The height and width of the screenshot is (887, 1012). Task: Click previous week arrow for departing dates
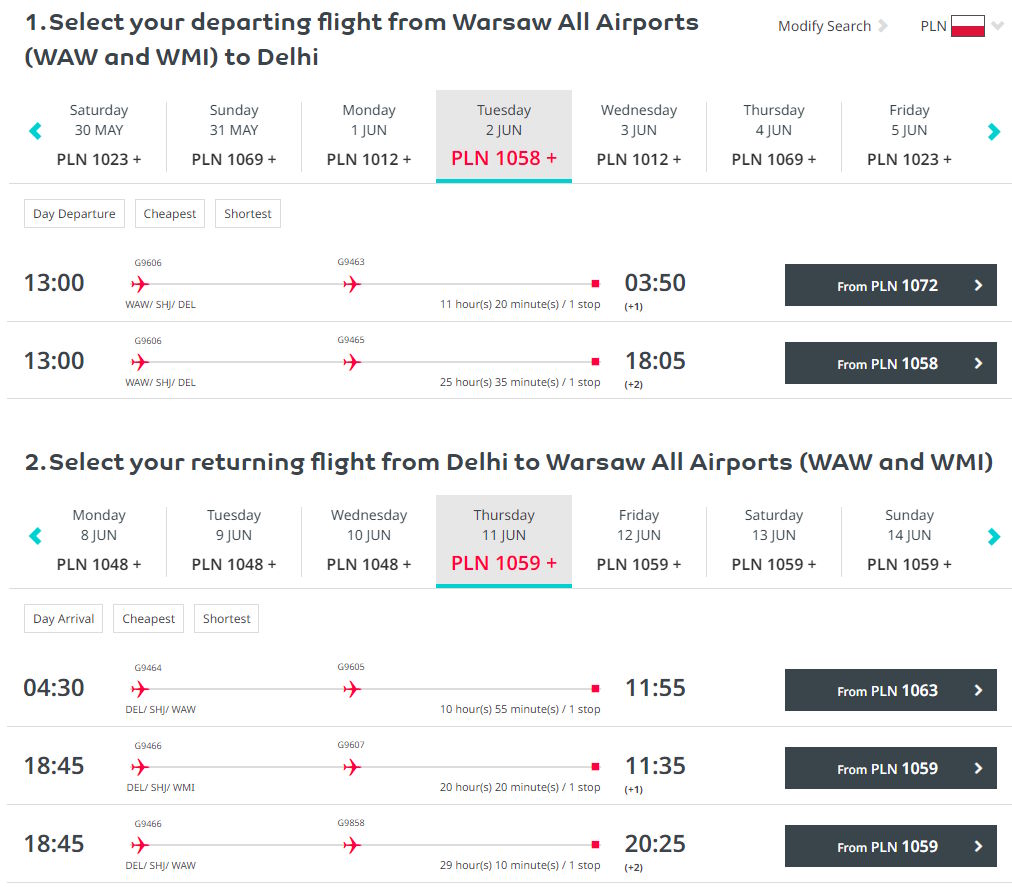(x=35, y=131)
